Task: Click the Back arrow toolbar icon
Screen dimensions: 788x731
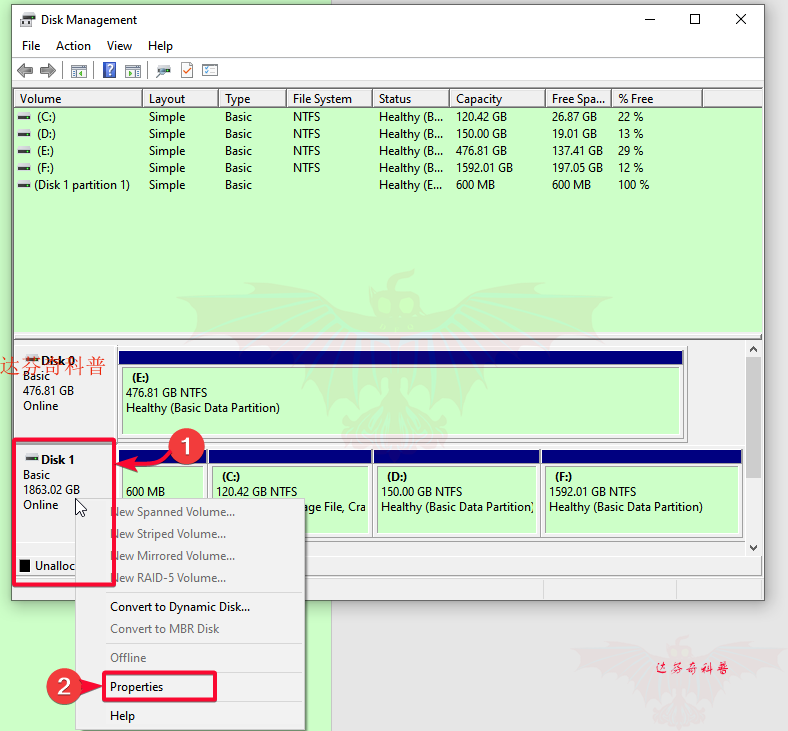Action: click(24, 71)
